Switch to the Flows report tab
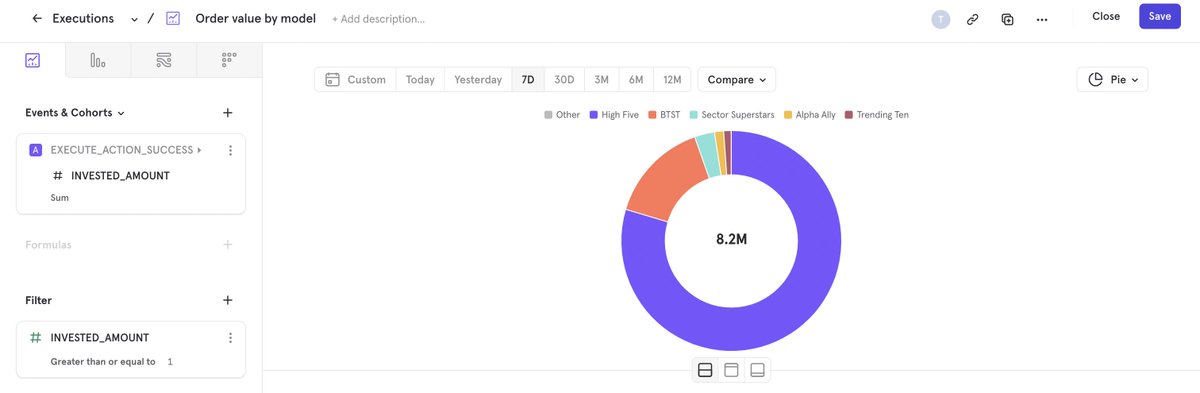1200x393 pixels. [x=163, y=60]
